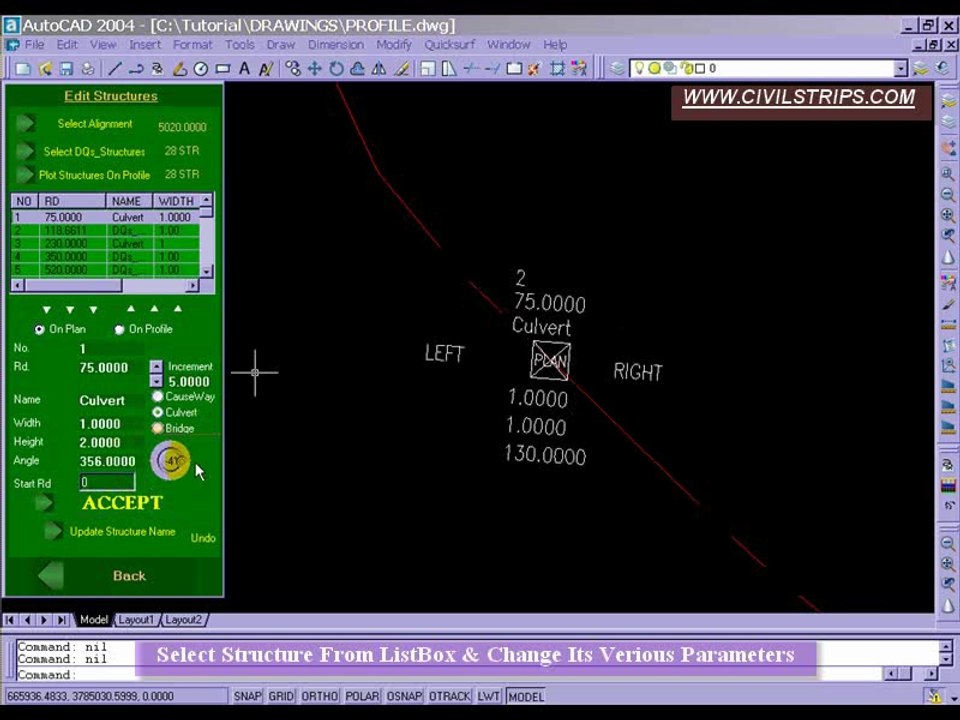
Task: Switch to the Layout1 tab
Action: [136, 620]
